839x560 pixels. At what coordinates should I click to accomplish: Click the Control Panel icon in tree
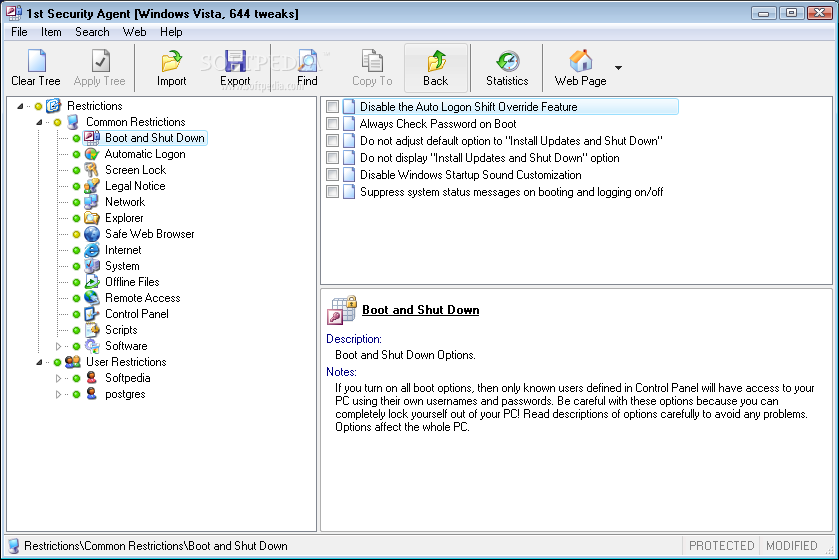tap(91, 314)
